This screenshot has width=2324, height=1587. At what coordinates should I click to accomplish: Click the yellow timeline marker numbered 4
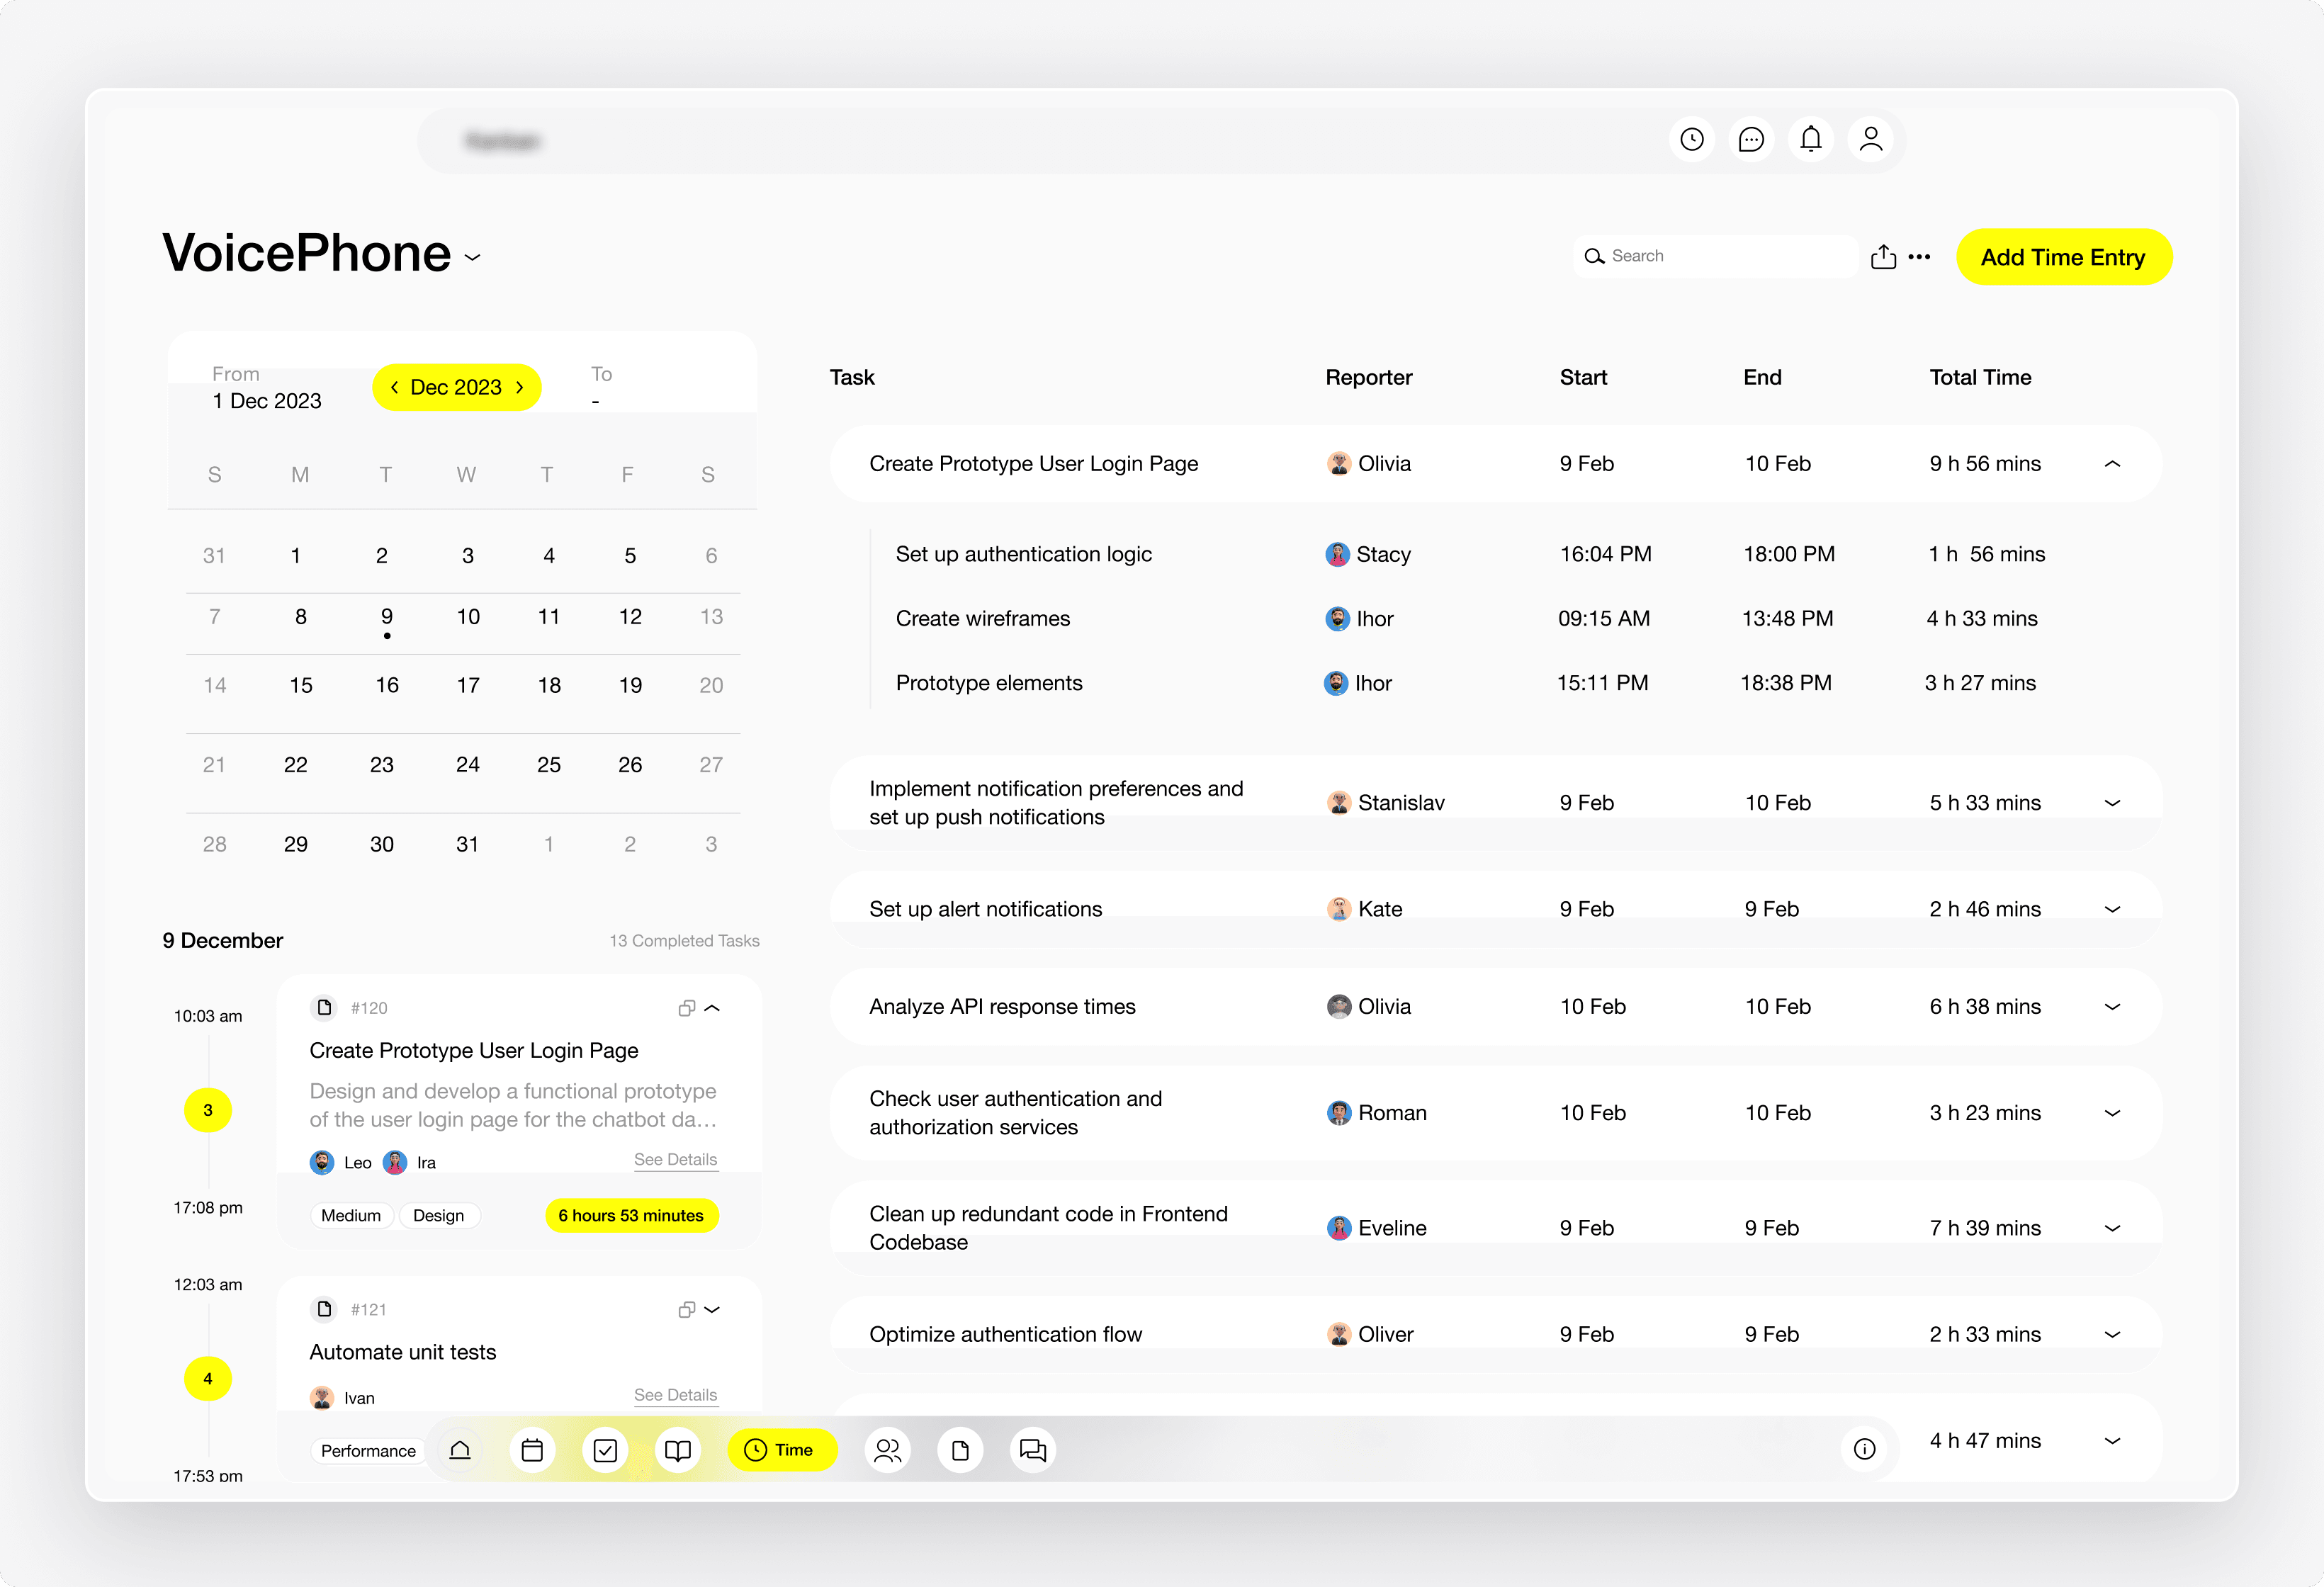click(x=208, y=1379)
